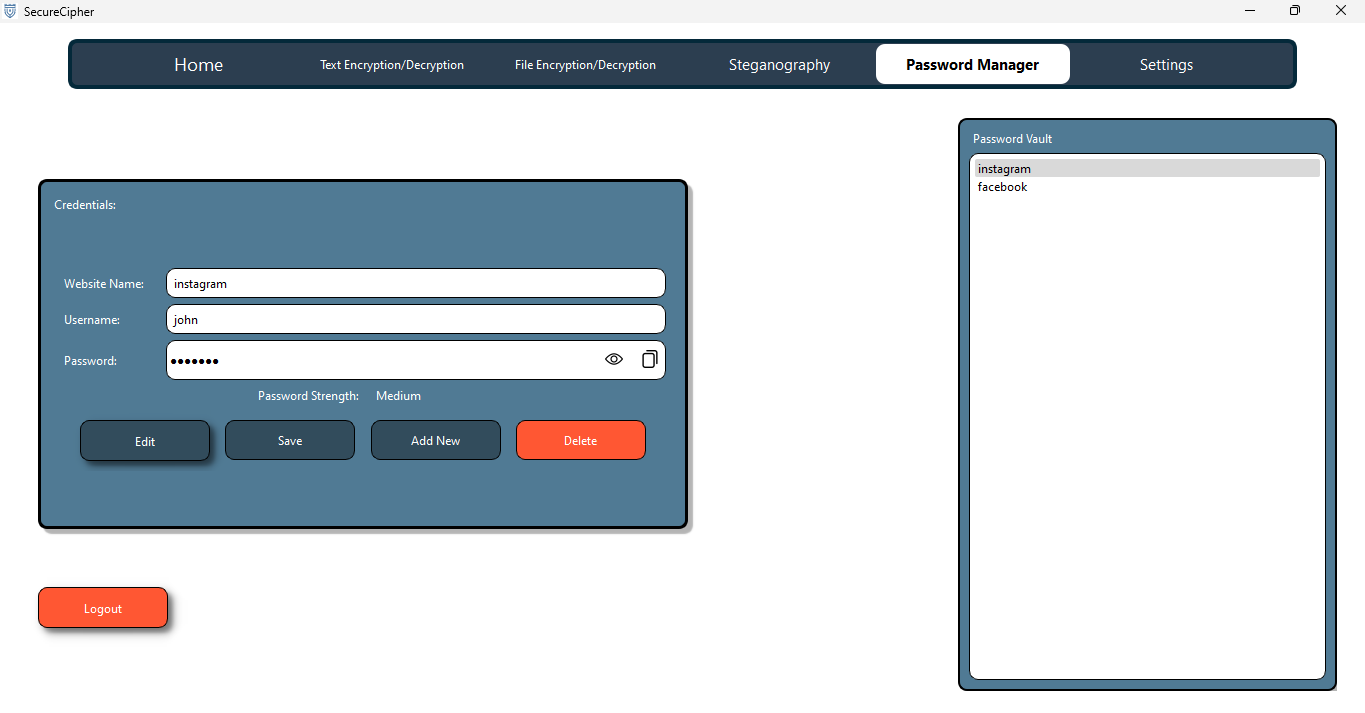The width and height of the screenshot is (1365, 713).
Task: Show the password with the eye icon
Action: click(614, 360)
